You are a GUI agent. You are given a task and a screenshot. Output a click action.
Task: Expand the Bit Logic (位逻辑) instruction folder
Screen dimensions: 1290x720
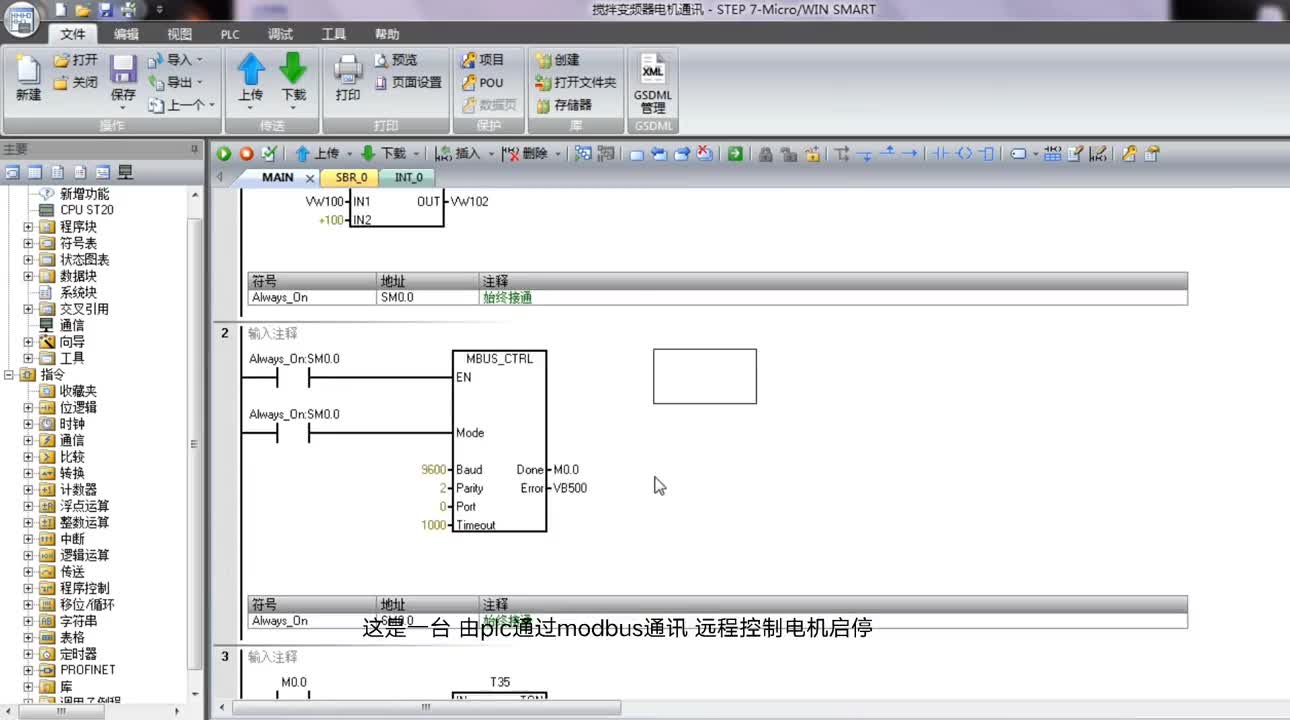[x=28, y=407]
